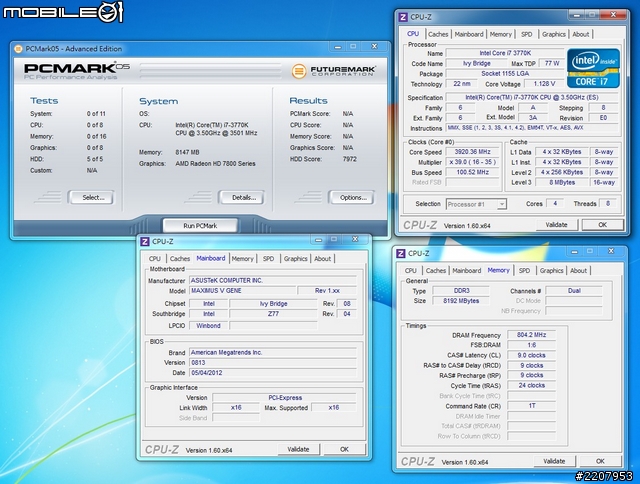
Task: Open Mainboard tab in top-right CPU-Z window
Action: (x=469, y=34)
